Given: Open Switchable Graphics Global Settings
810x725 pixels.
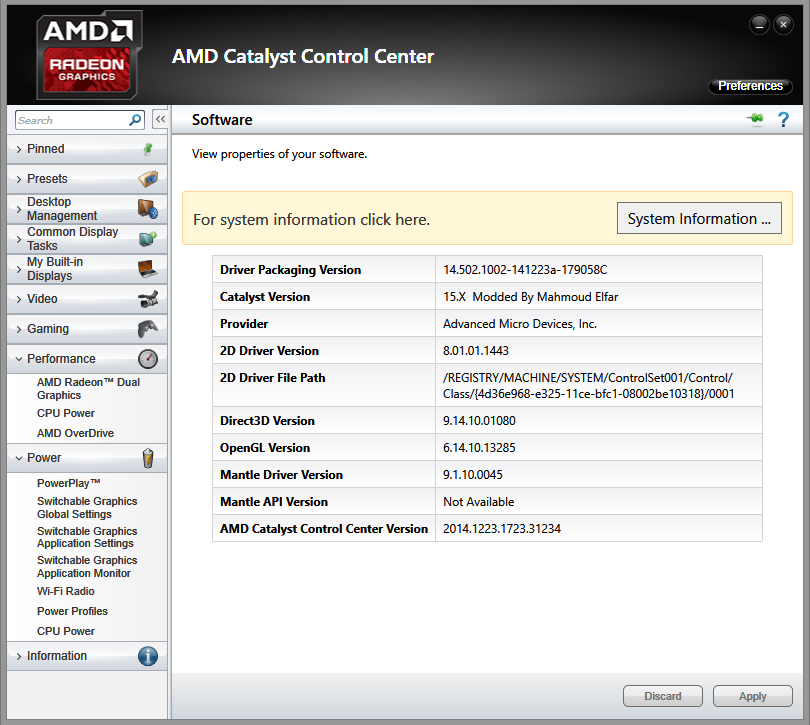Looking at the screenshot, I should [x=87, y=507].
